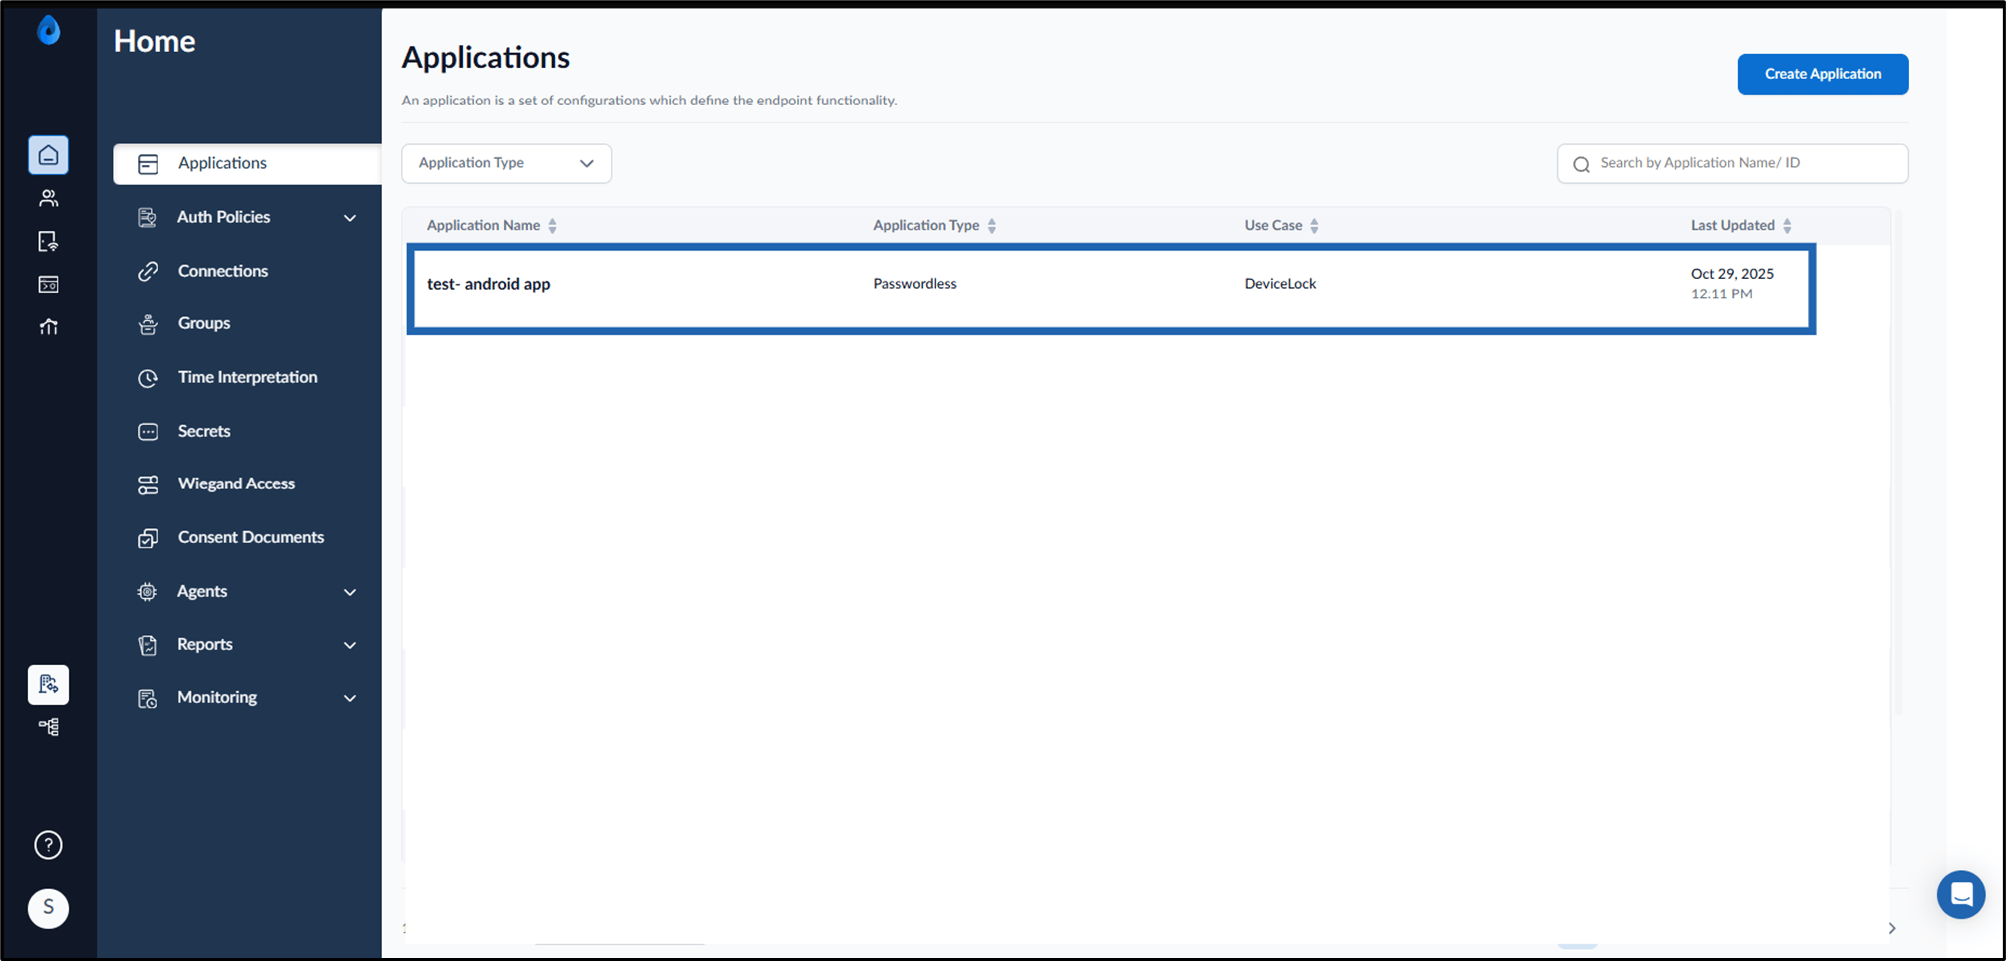This screenshot has width=2006, height=961.
Task: Click the Applications menu icon
Action: [x=148, y=164]
